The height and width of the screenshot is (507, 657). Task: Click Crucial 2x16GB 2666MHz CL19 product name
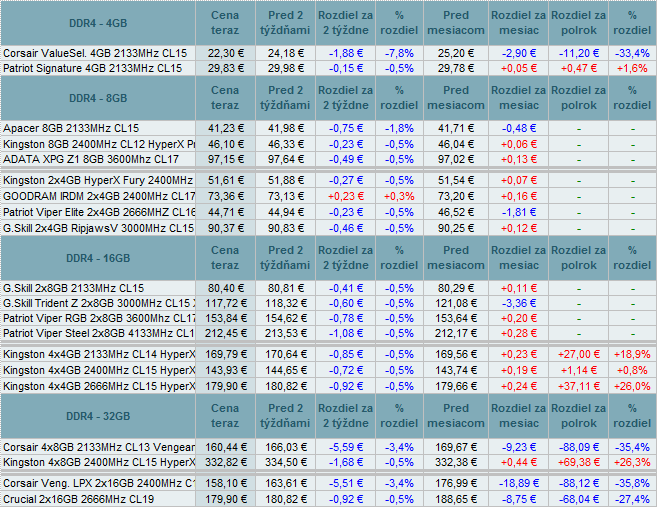[78, 499]
